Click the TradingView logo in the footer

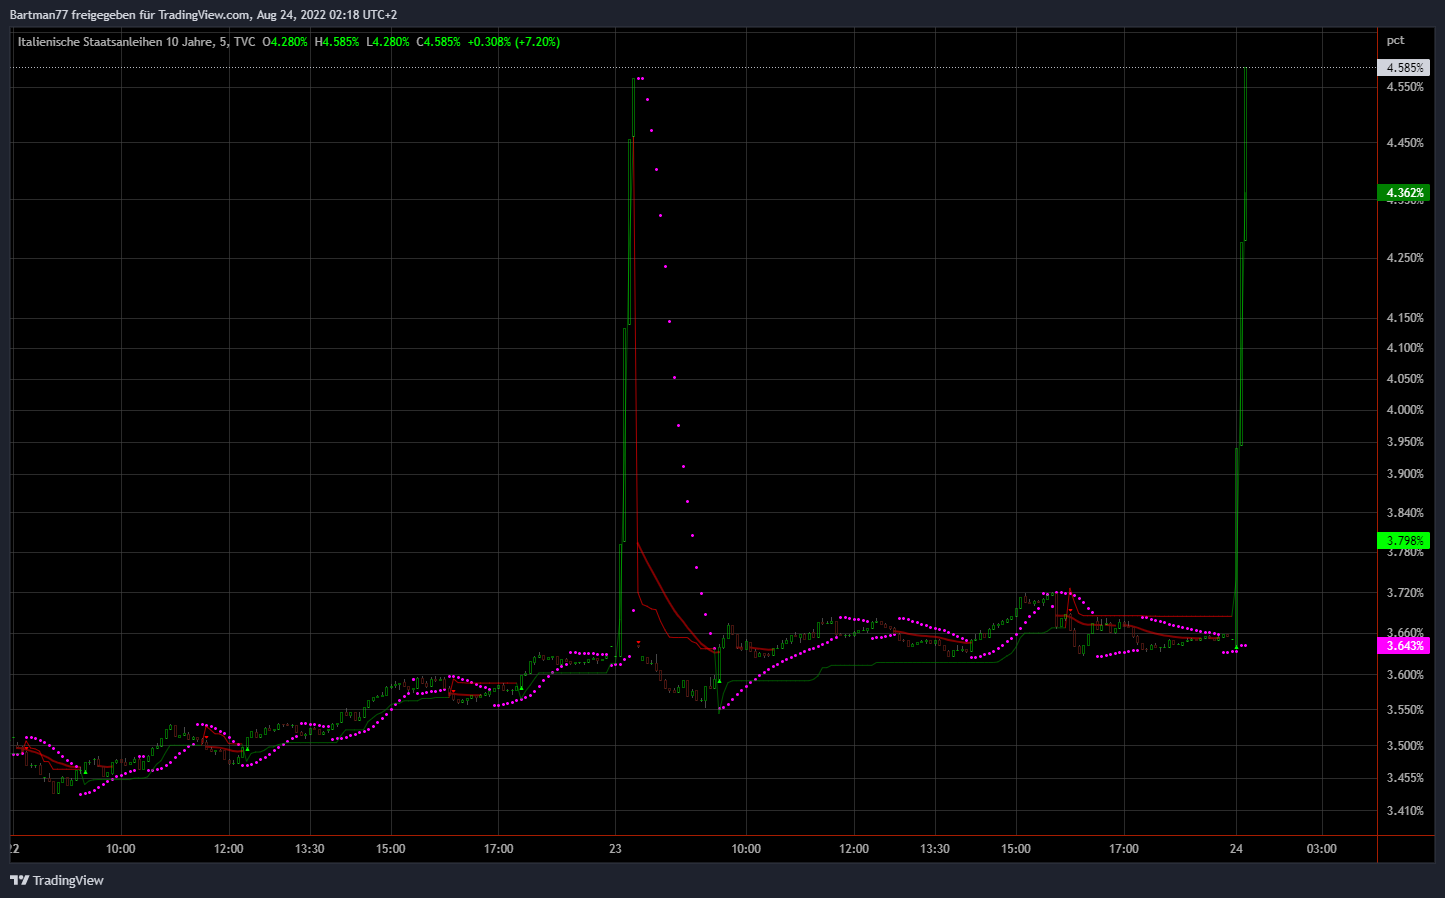(x=57, y=880)
